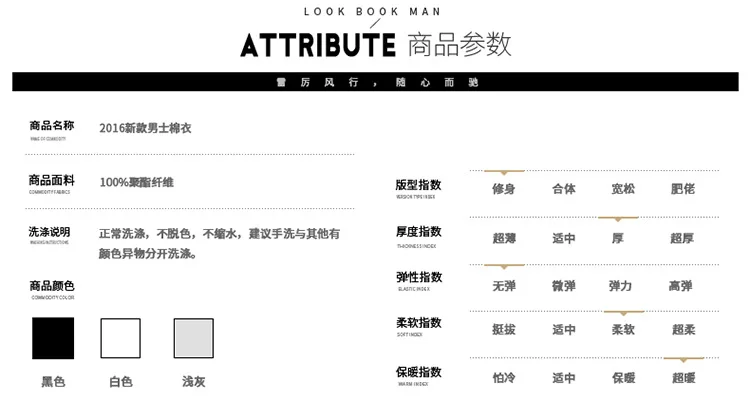Click the 超厚 thickness option
750x401 pixels.
[x=682, y=238]
